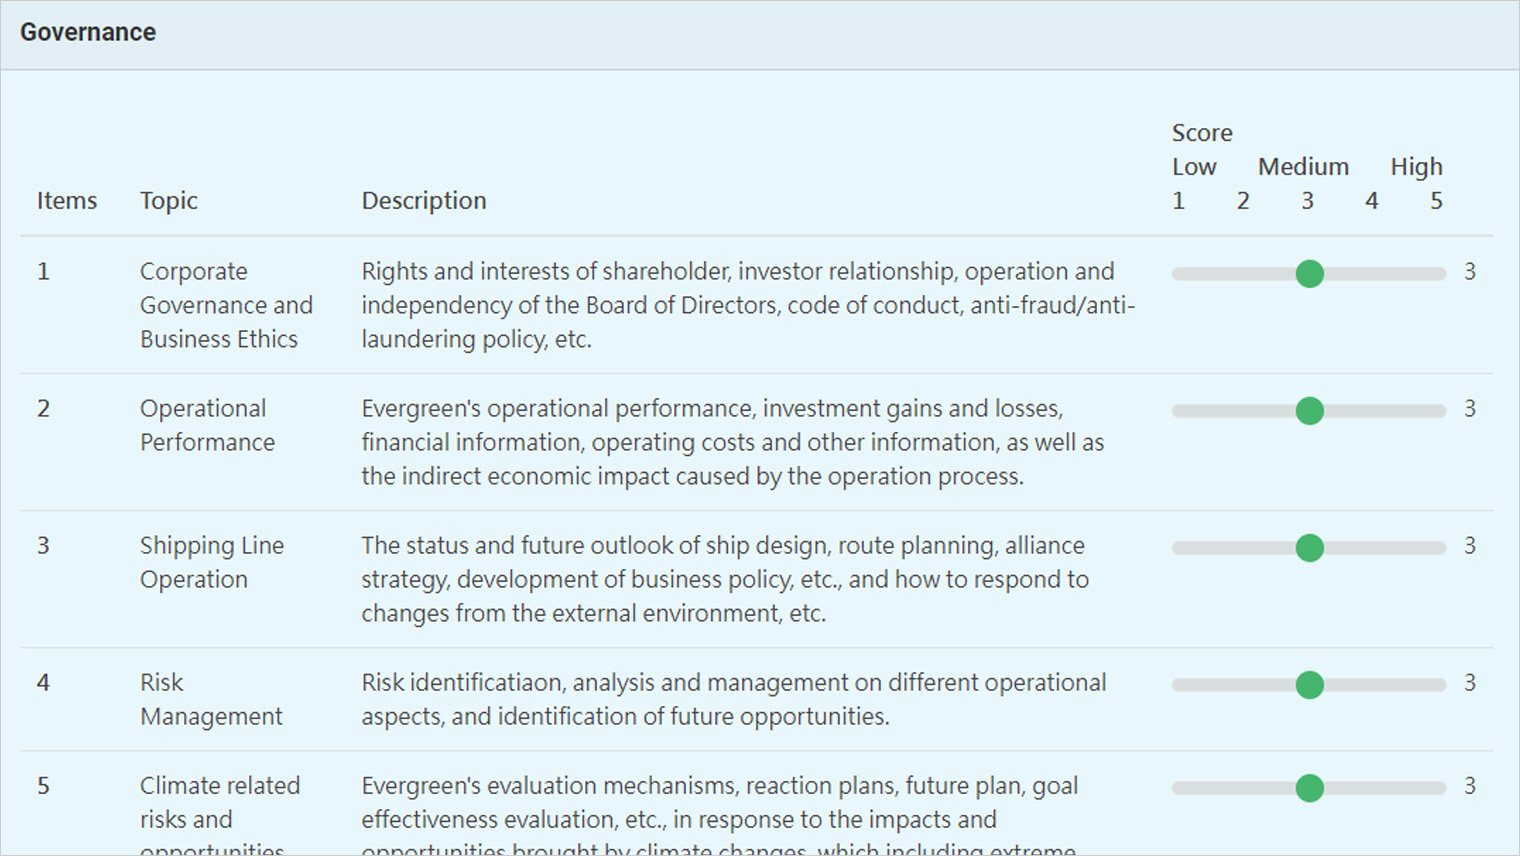Click the Description column header
The width and height of the screenshot is (1520, 856).
[424, 201]
